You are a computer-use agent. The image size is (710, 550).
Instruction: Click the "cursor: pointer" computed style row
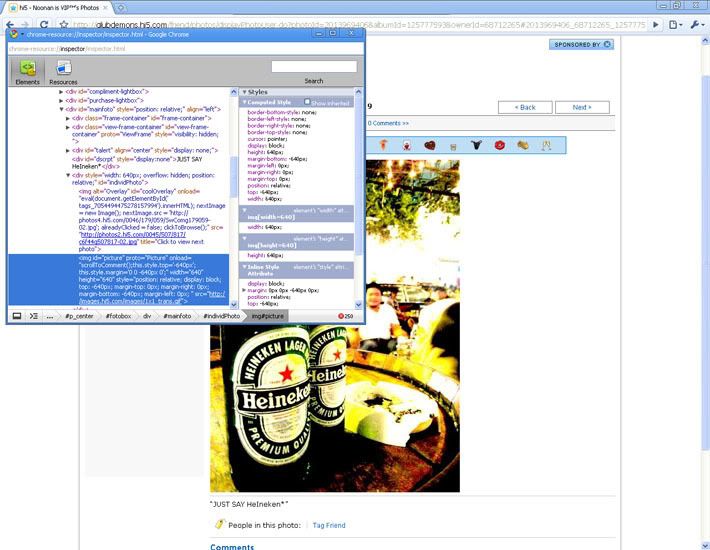pyautogui.click(x=267, y=139)
